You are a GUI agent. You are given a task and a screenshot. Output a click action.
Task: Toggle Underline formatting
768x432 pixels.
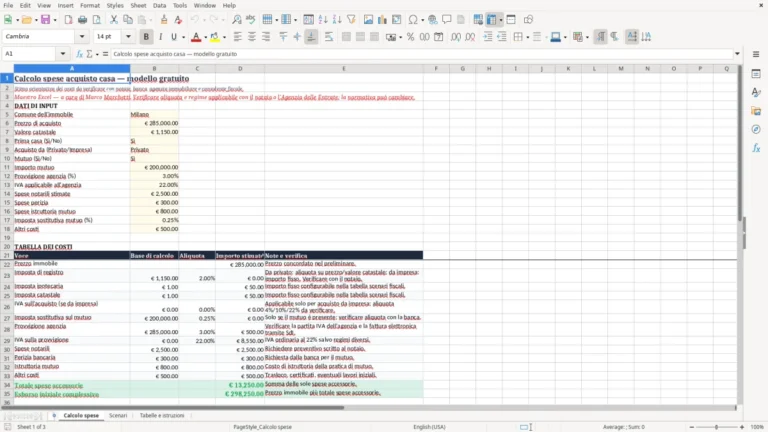pos(173,37)
